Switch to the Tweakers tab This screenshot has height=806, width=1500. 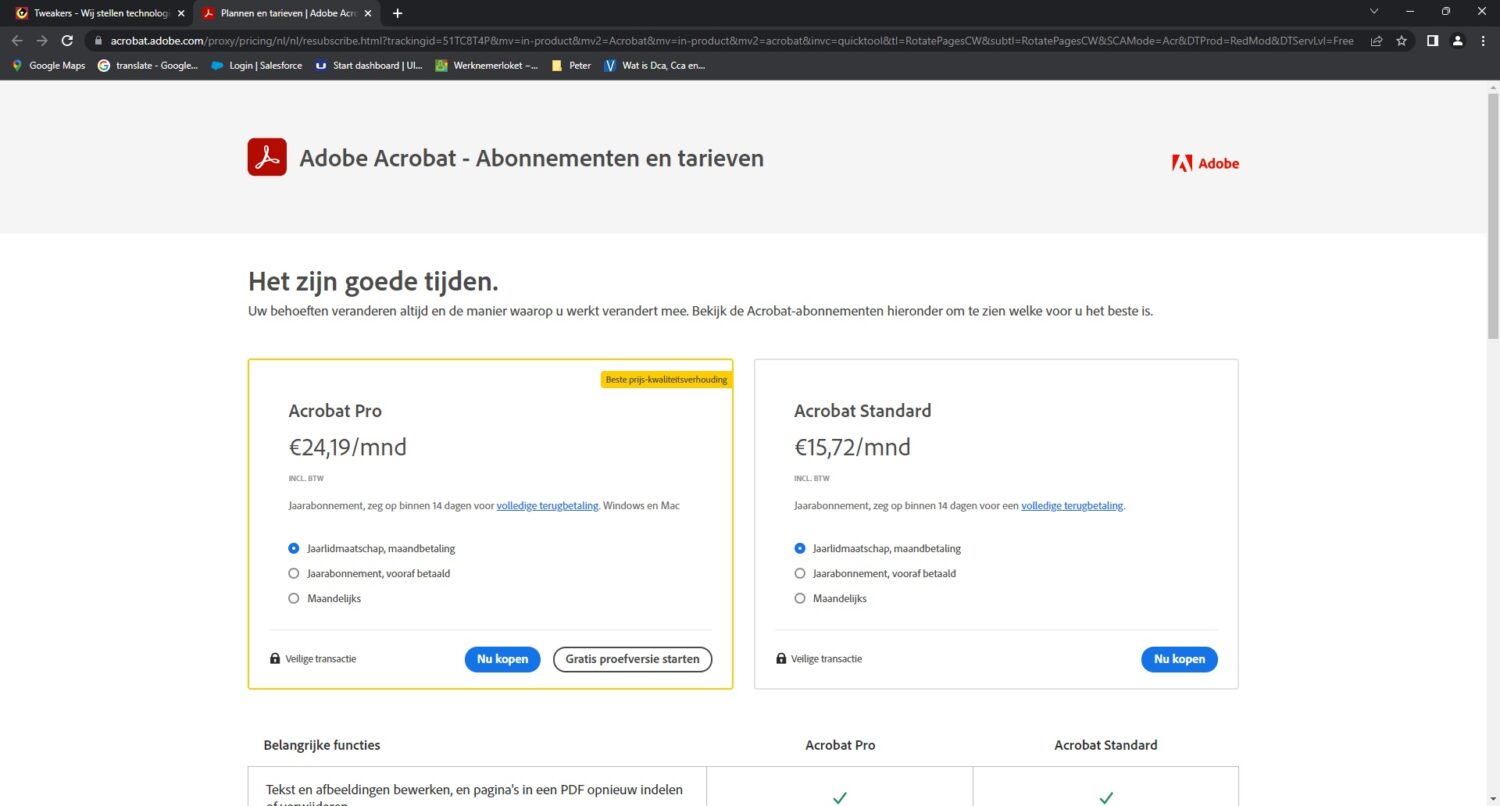point(95,13)
